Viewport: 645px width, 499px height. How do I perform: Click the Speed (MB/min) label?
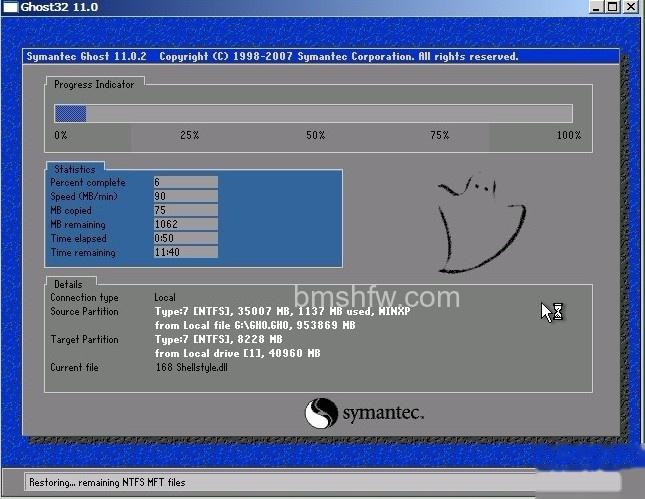[x=84, y=196]
